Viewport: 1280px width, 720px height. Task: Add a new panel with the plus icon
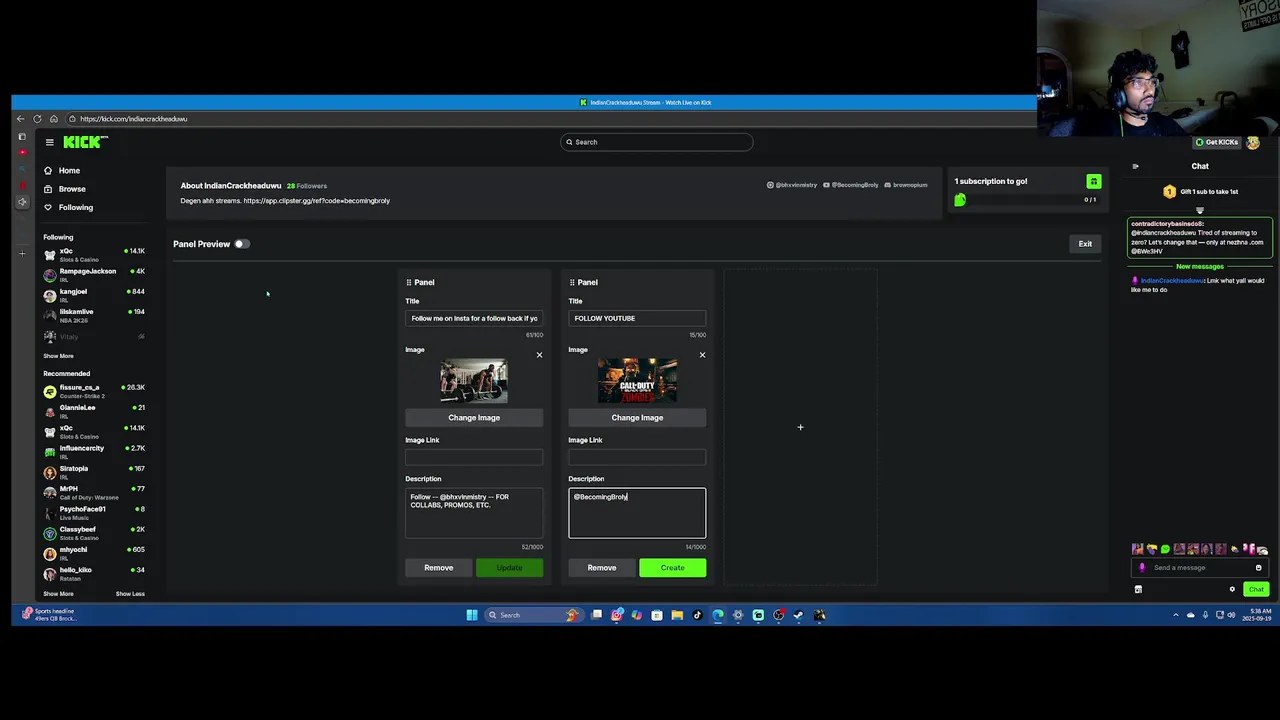point(800,427)
